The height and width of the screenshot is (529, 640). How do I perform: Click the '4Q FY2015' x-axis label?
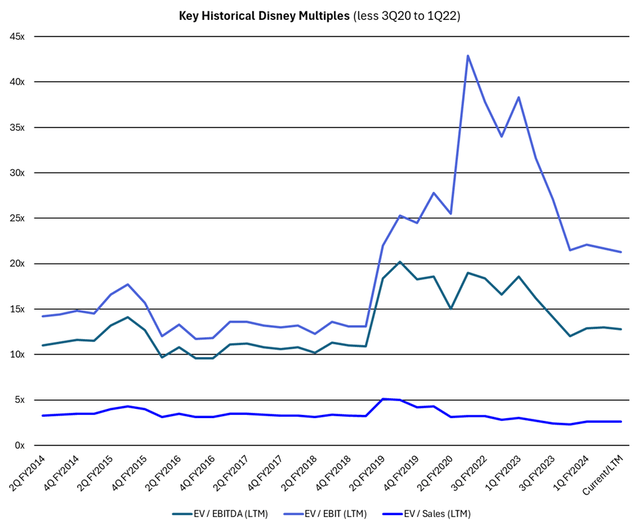point(129,473)
